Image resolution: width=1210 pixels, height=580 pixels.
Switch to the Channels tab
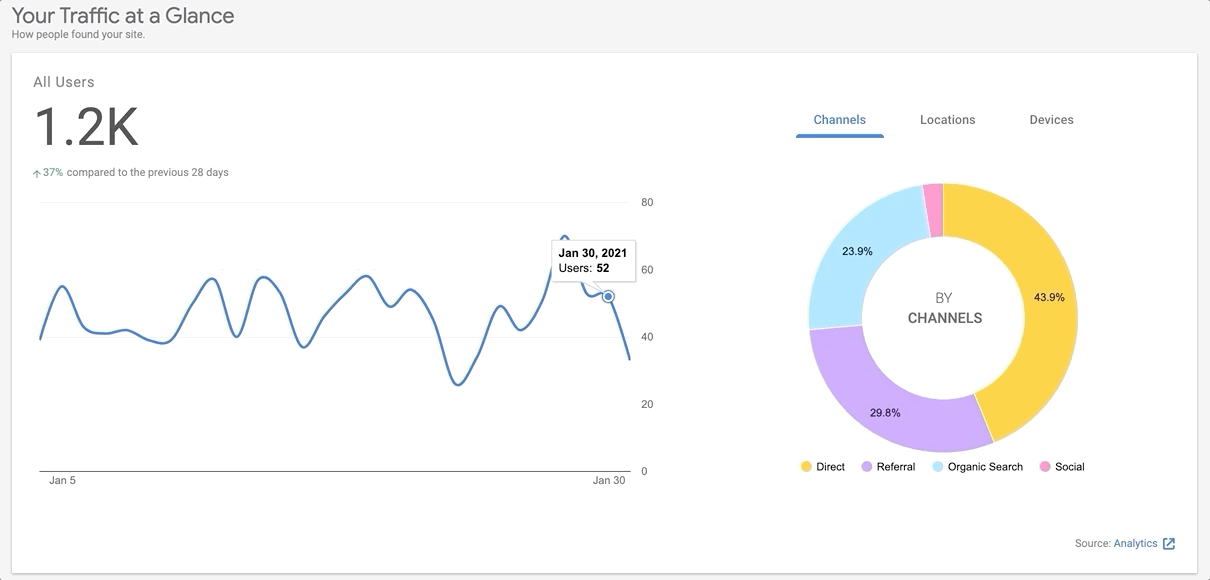point(839,120)
